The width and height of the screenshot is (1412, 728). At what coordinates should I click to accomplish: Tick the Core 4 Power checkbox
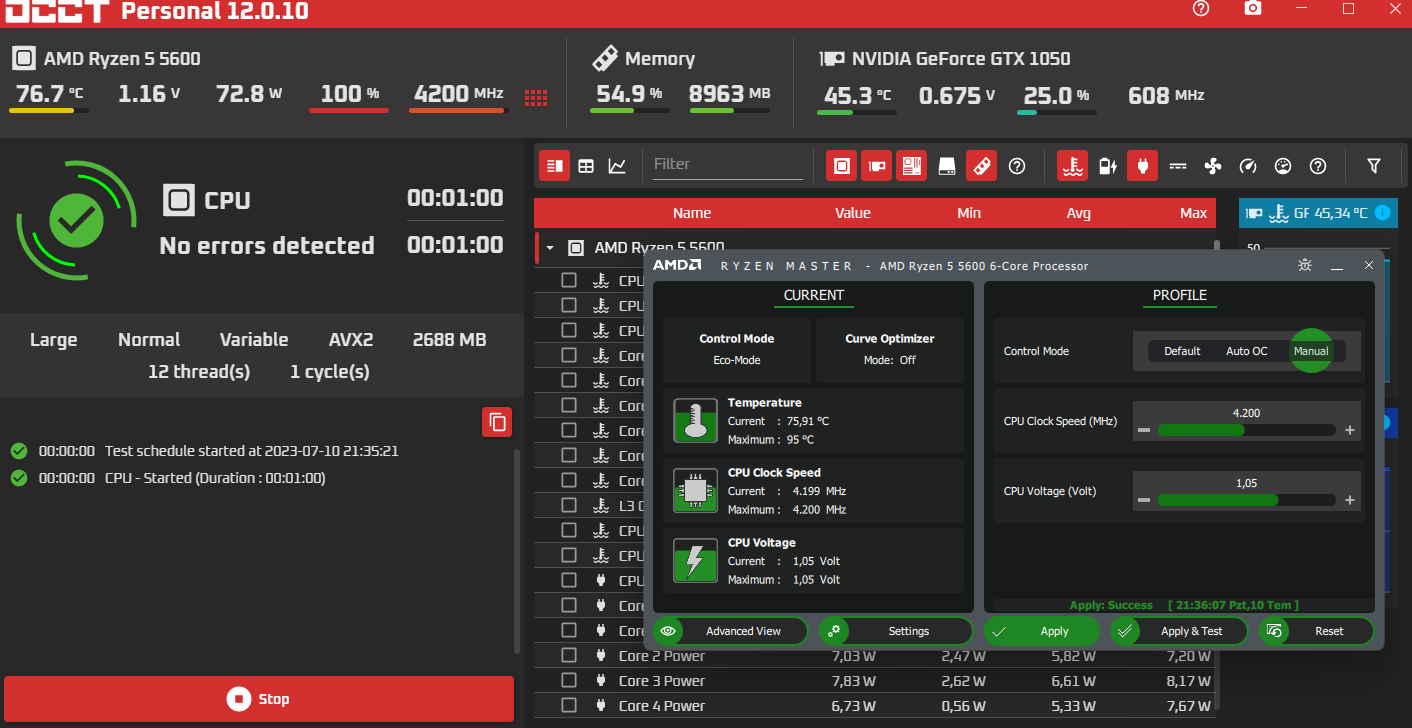569,705
